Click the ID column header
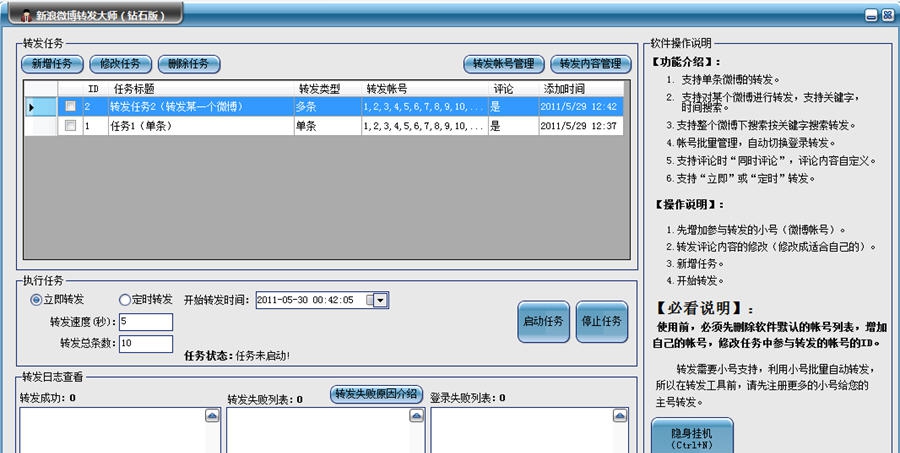Viewport: 900px width, 453px height. 96,89
